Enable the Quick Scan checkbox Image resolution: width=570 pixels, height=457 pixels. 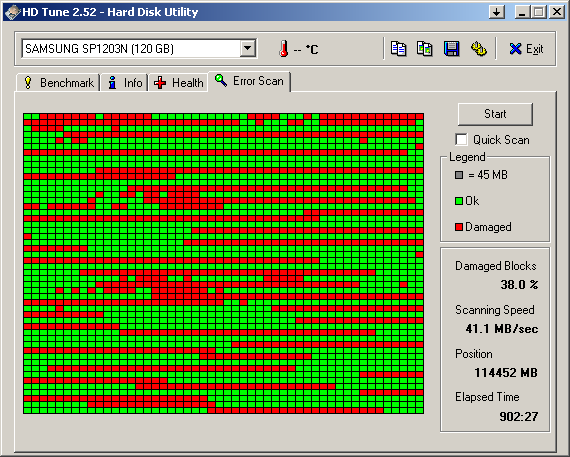(461, 140)
